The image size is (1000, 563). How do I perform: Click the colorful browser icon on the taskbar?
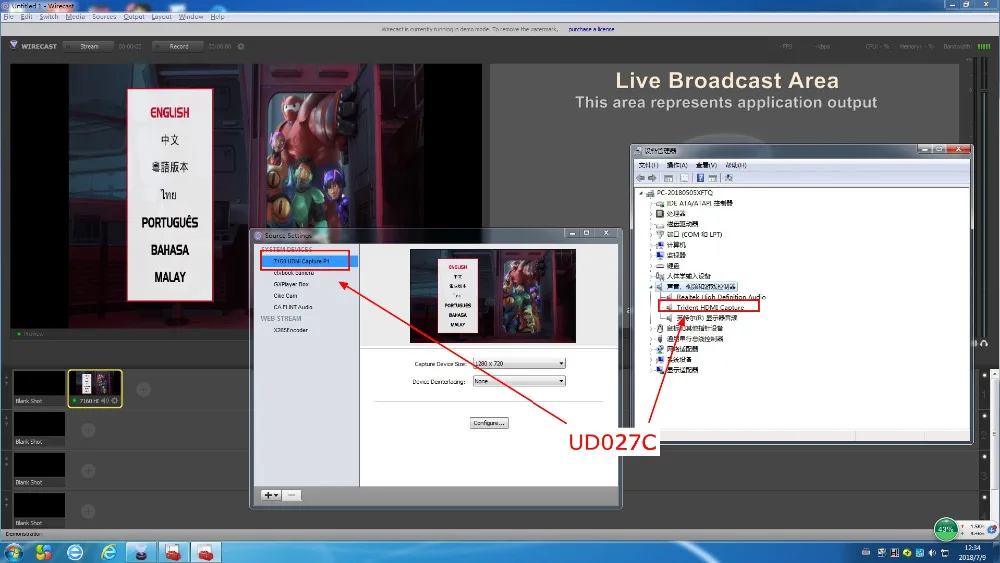(x=43, y=552)
